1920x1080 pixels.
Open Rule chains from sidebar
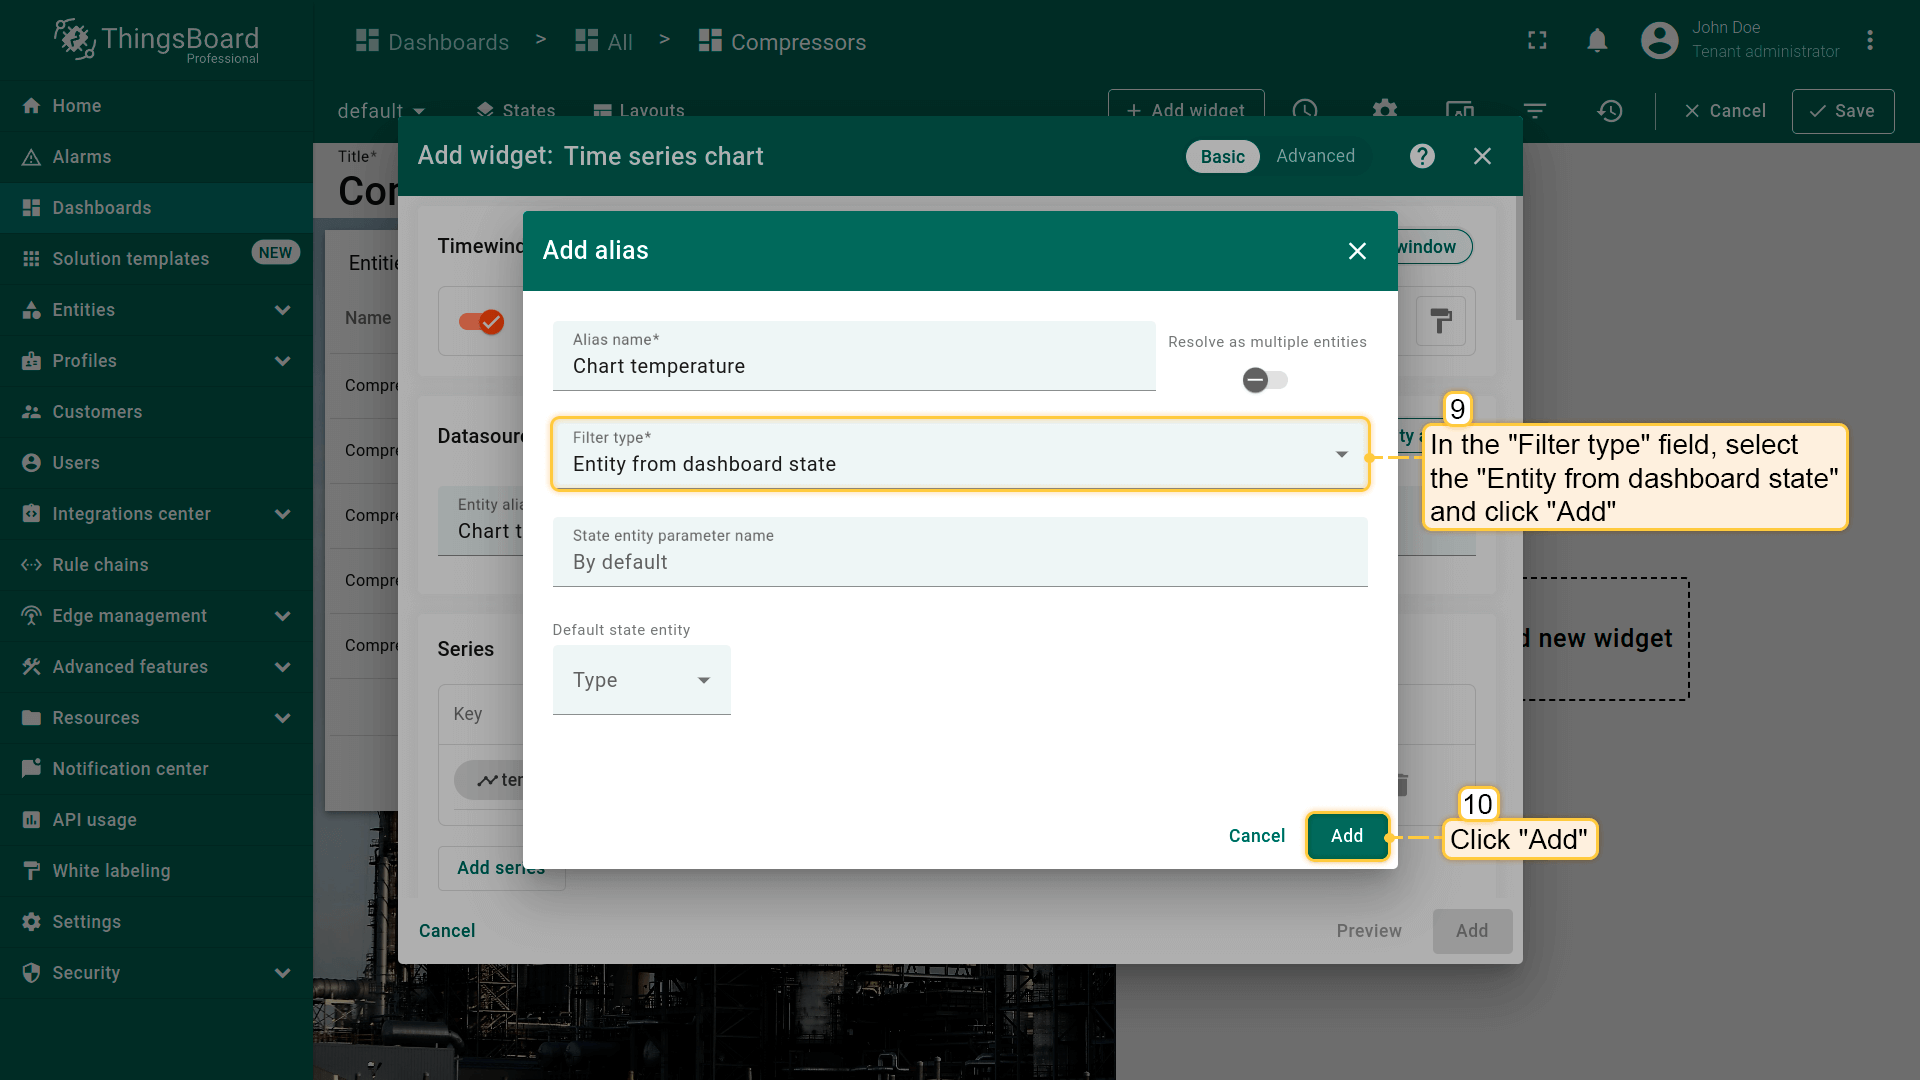[x=100, y=565]
